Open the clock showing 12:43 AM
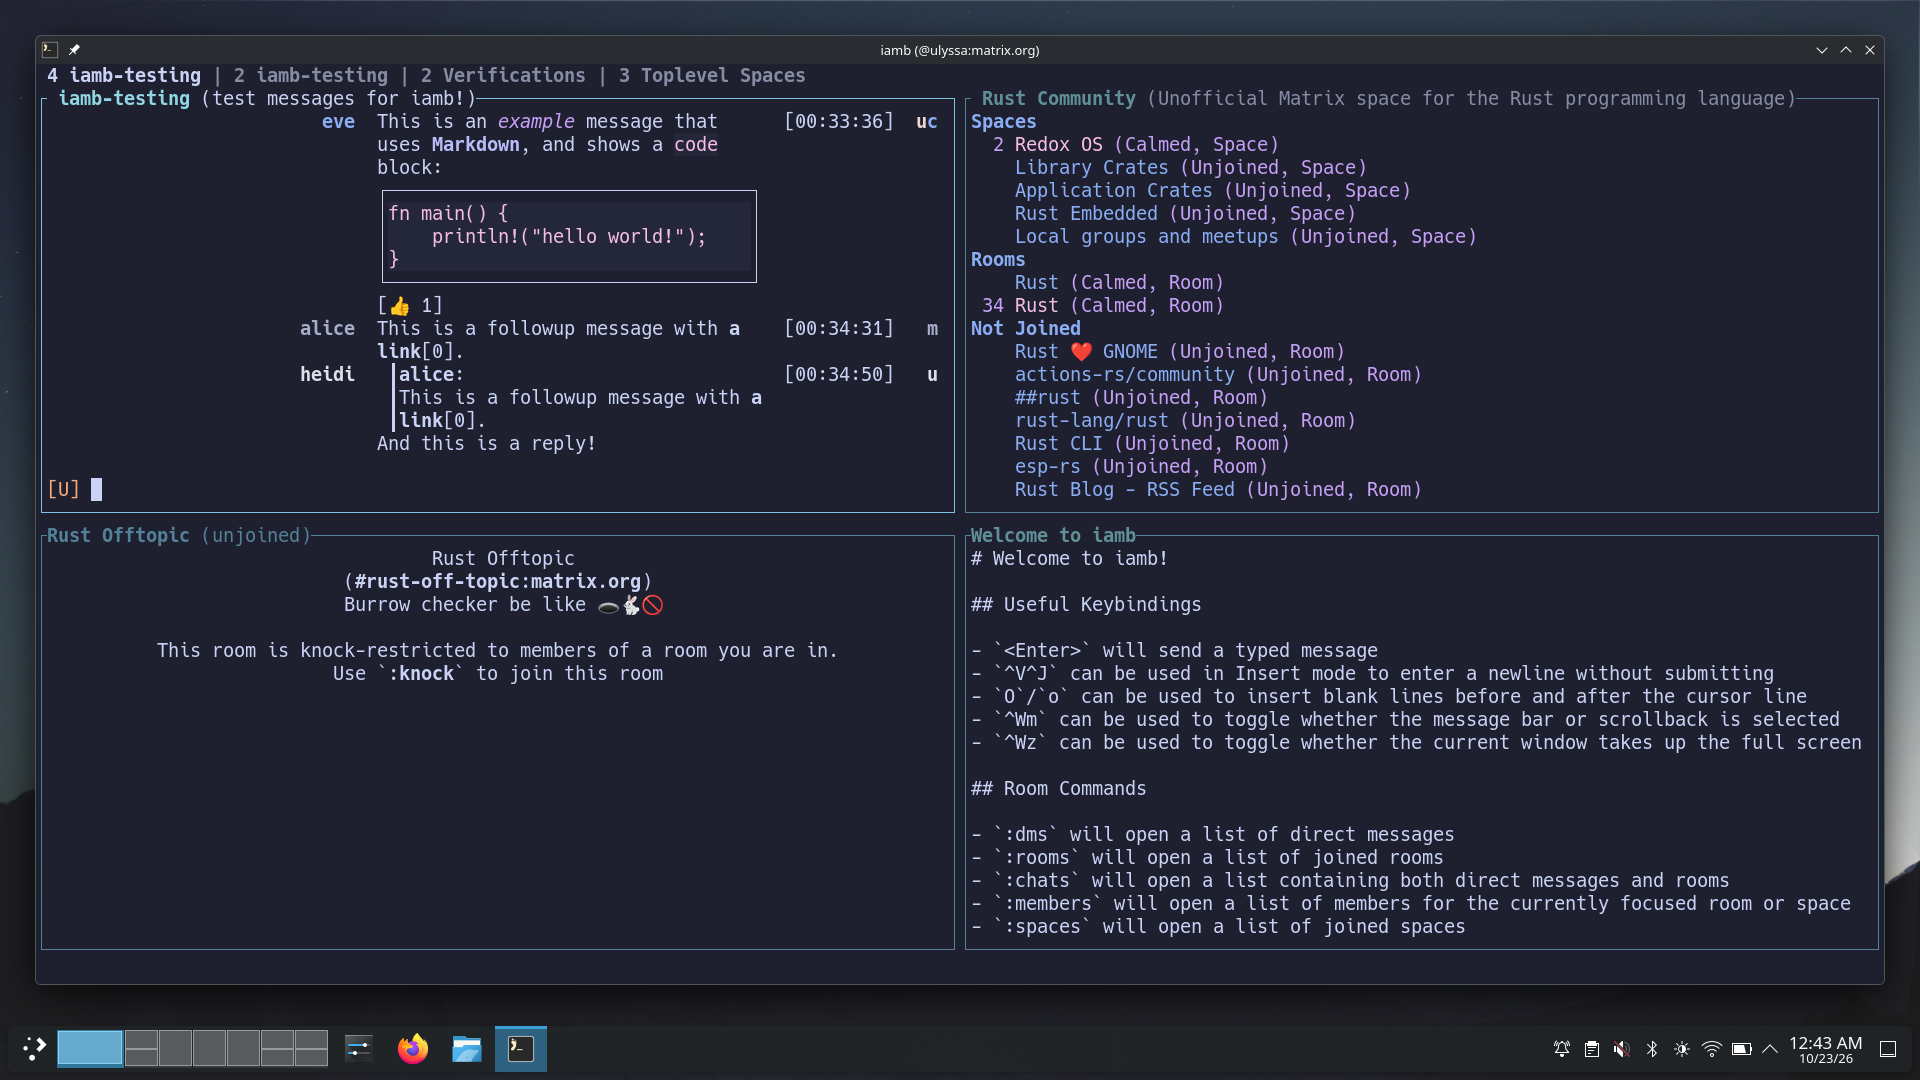The image size is (1920, 1080). (x=1825, y=1049)
